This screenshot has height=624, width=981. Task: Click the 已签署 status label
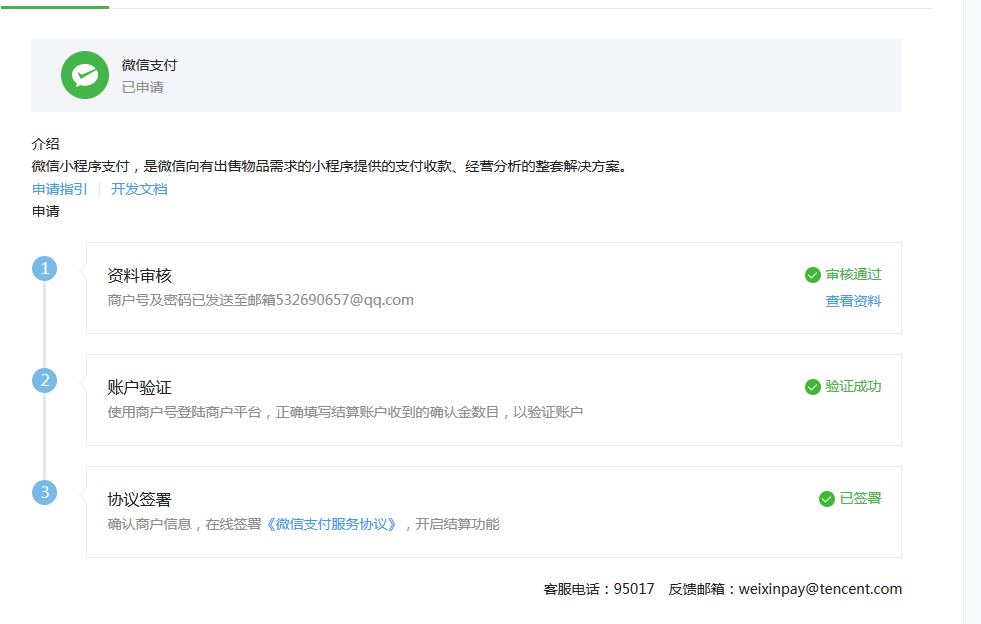[860, 498]
